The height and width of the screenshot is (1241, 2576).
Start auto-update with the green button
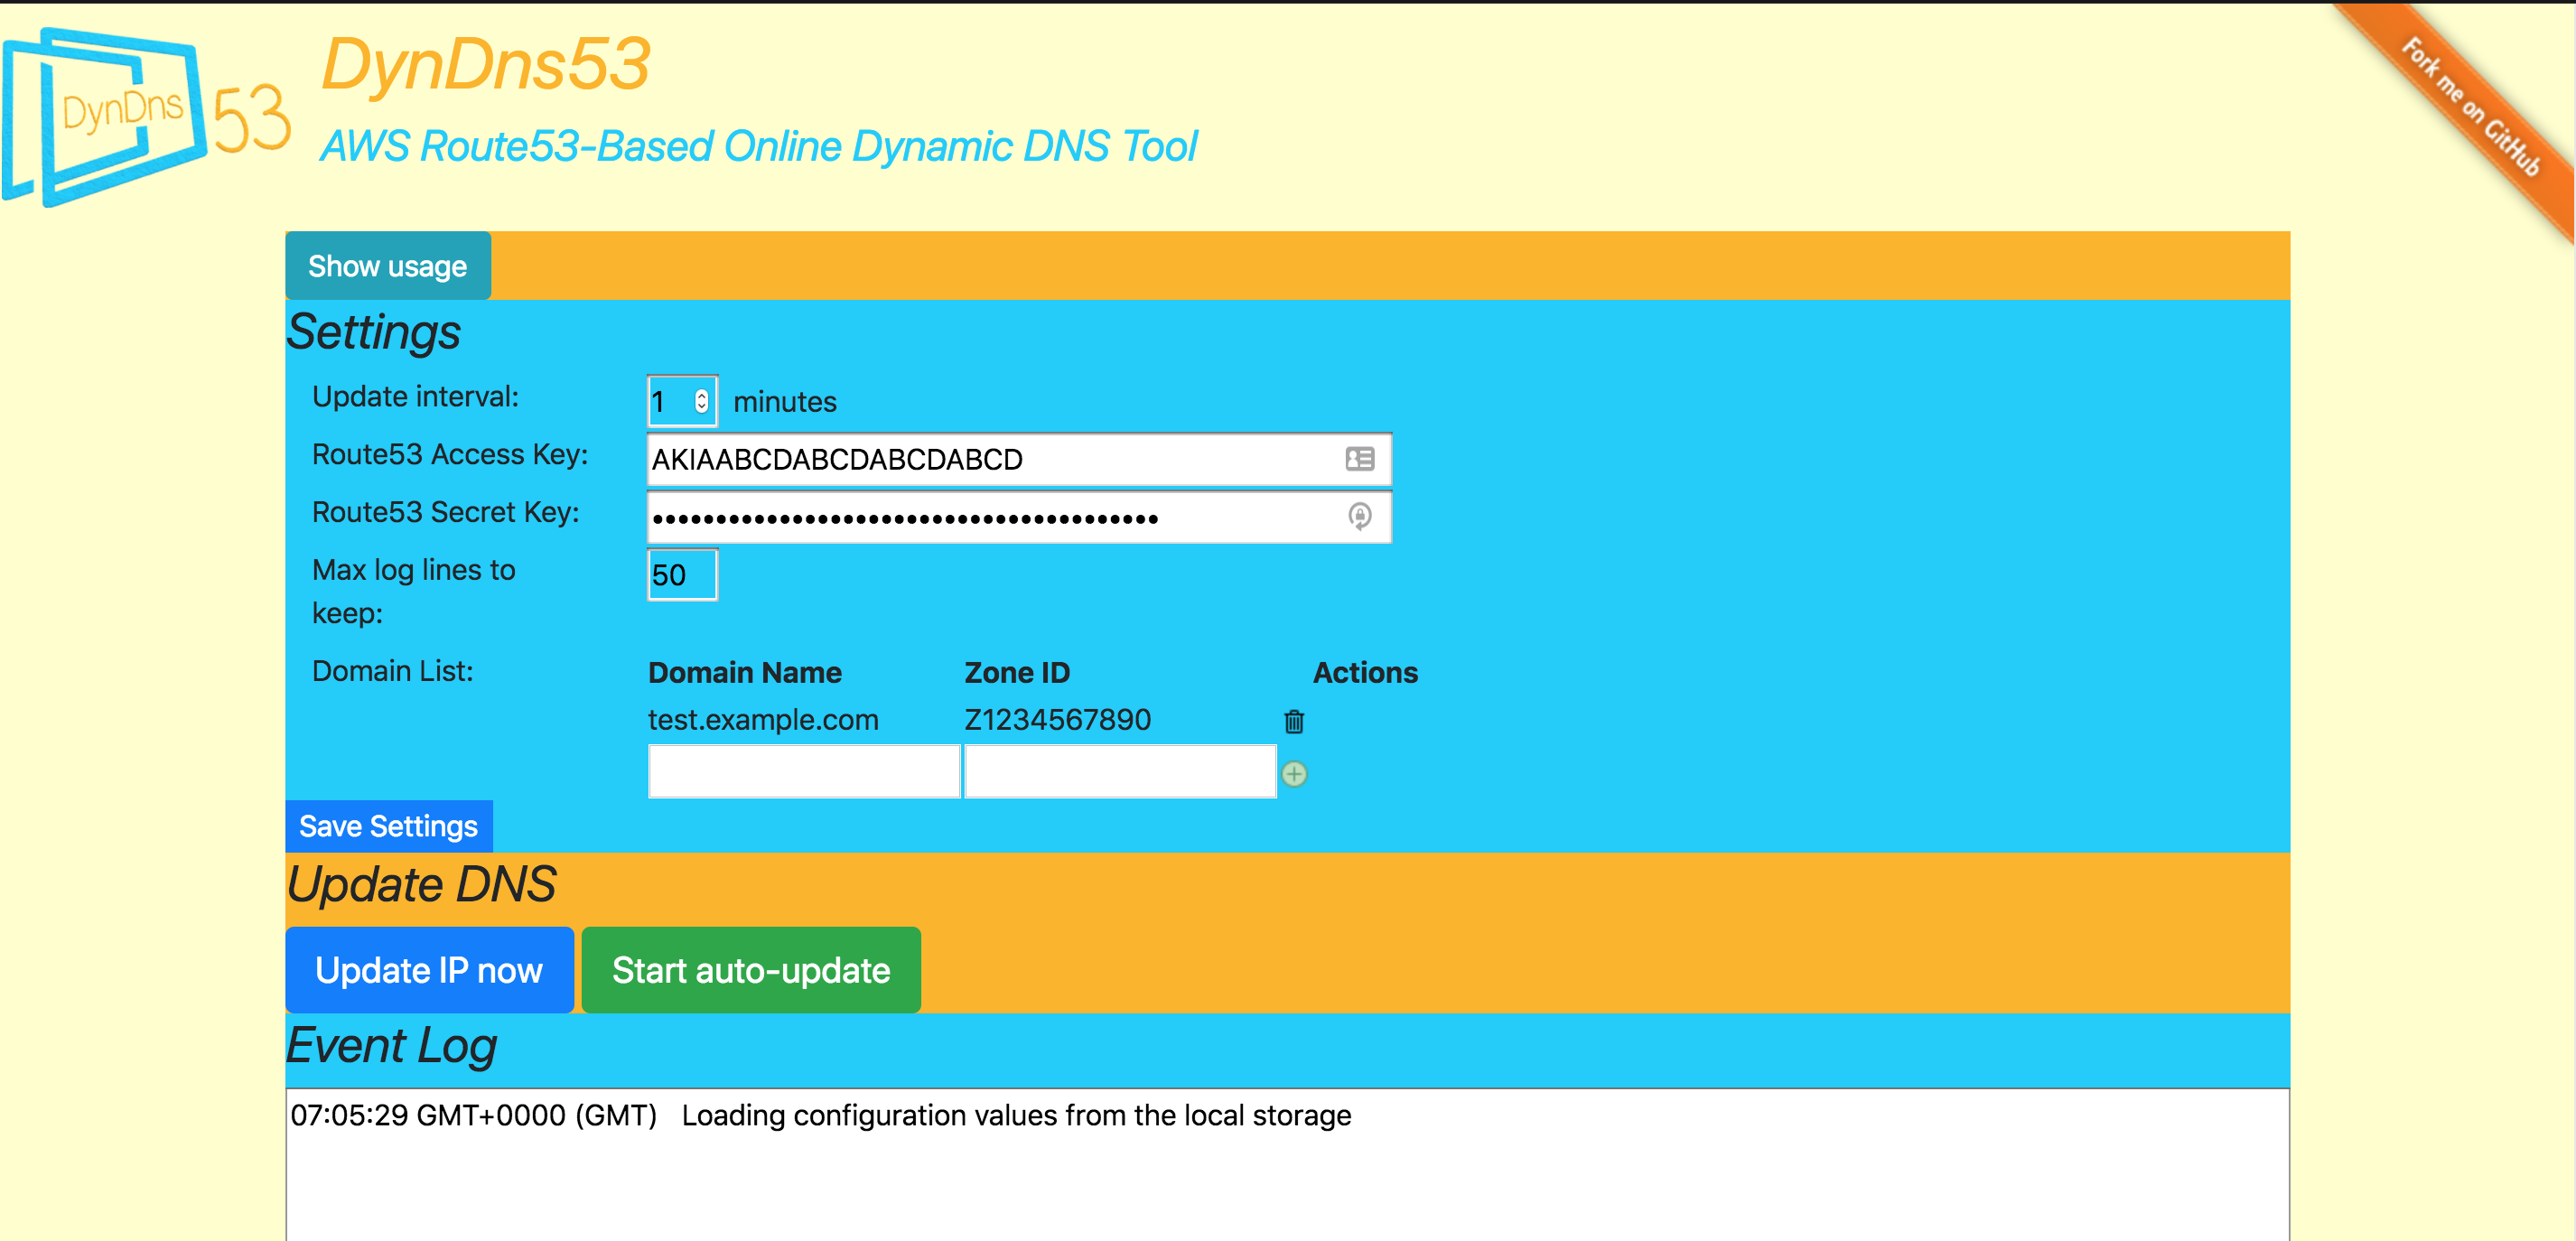click(751, 970)
